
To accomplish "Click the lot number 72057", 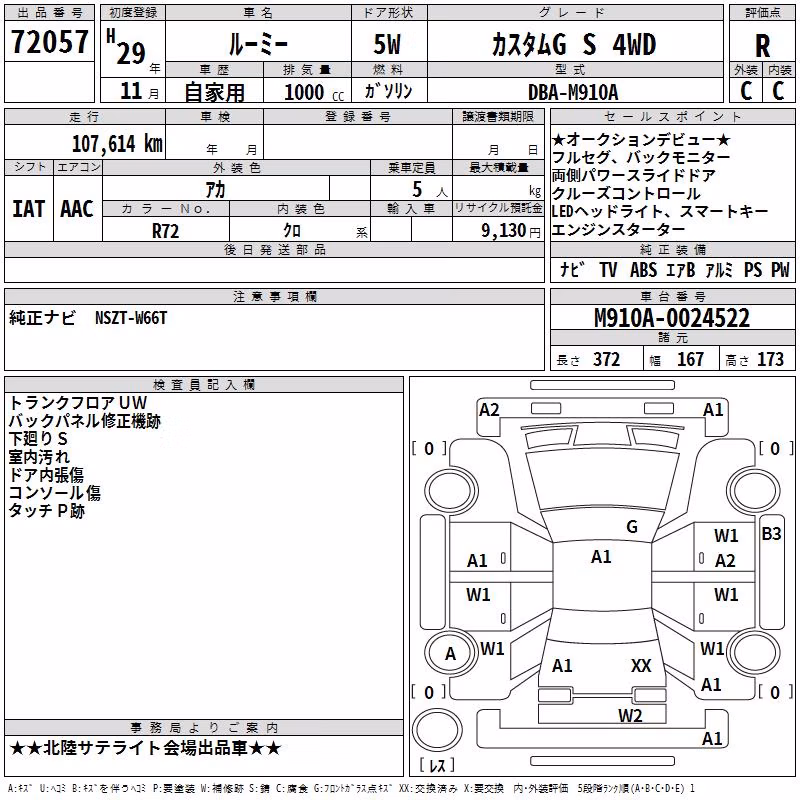I will point(49,42).
